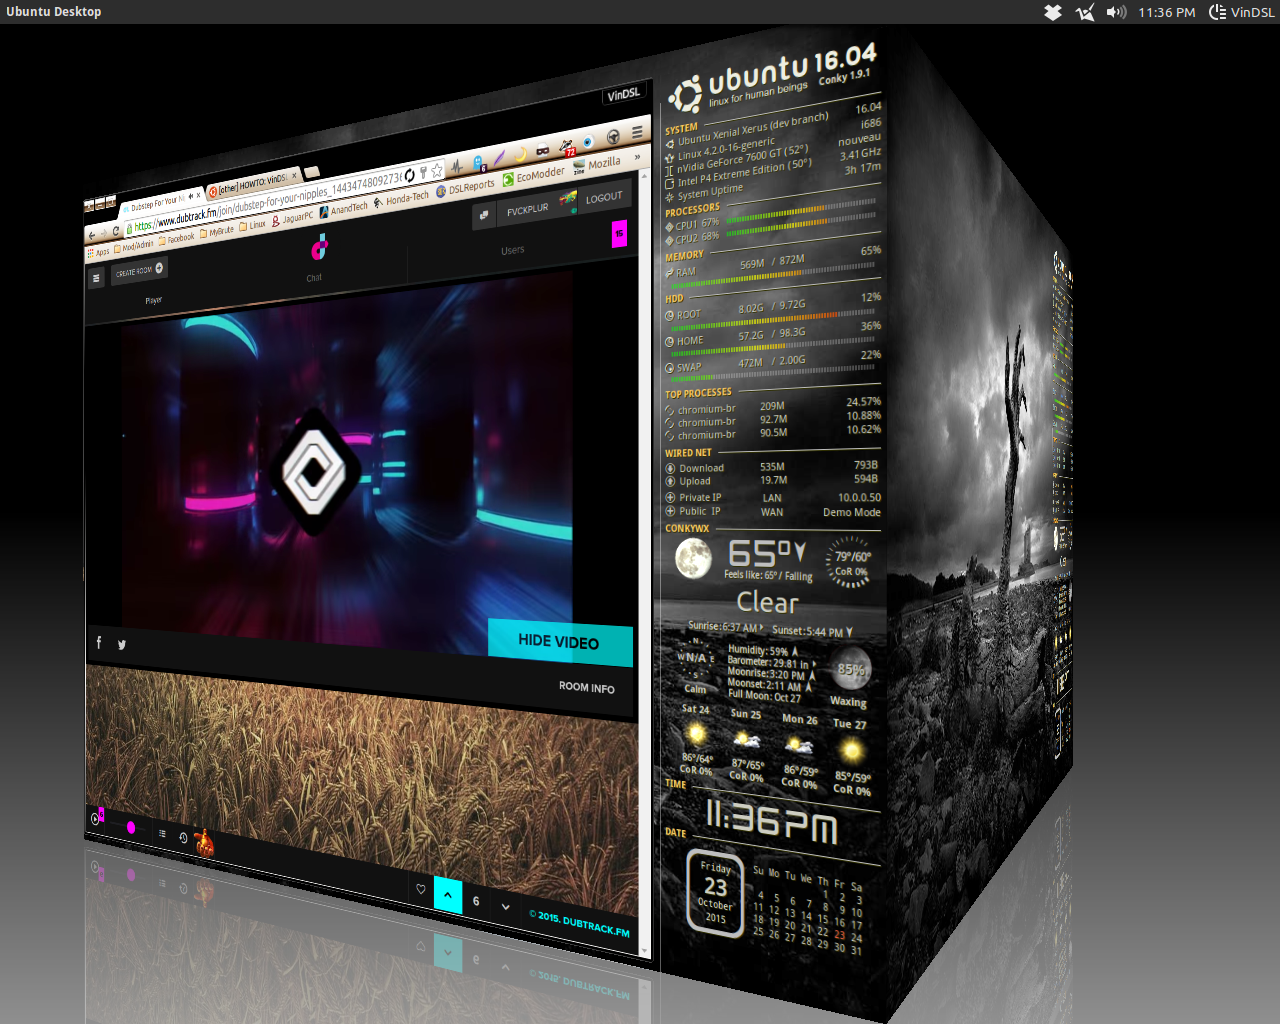Expand the MyBrute bookmark folder
This screenshot has width=1280, height=1024.
coord(217,232)
